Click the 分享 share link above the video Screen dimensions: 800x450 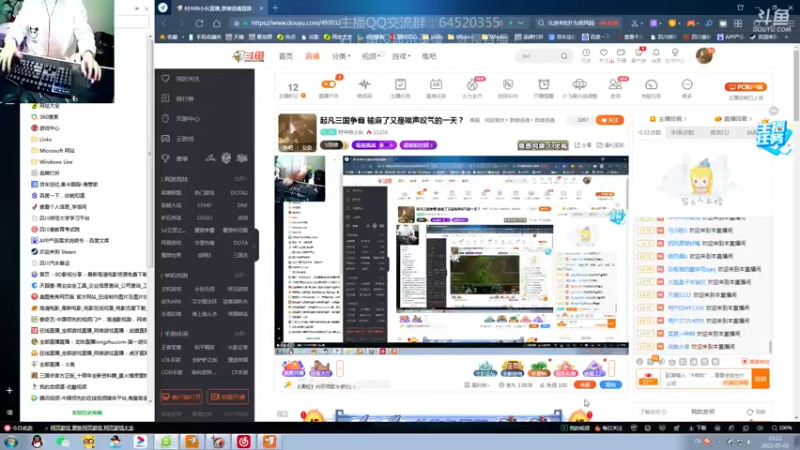click(583, 145)
